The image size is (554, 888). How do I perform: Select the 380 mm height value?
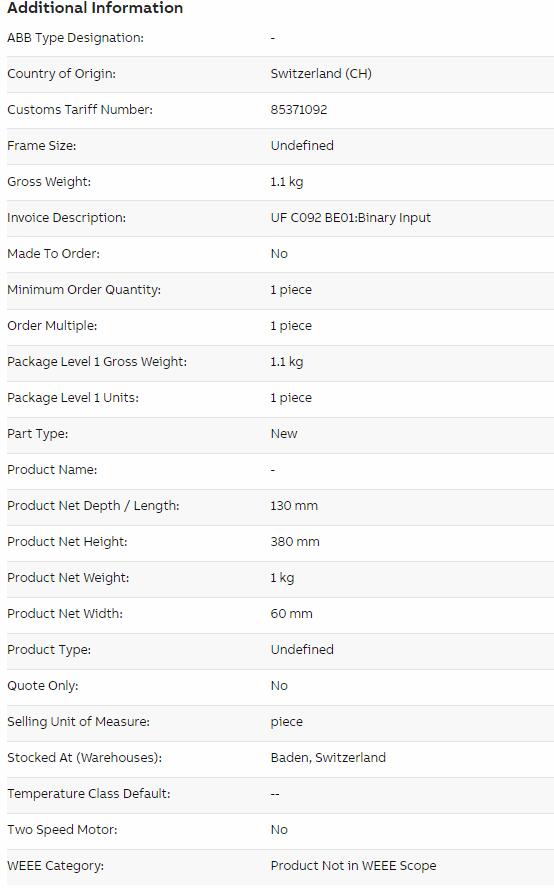(295, 541)
